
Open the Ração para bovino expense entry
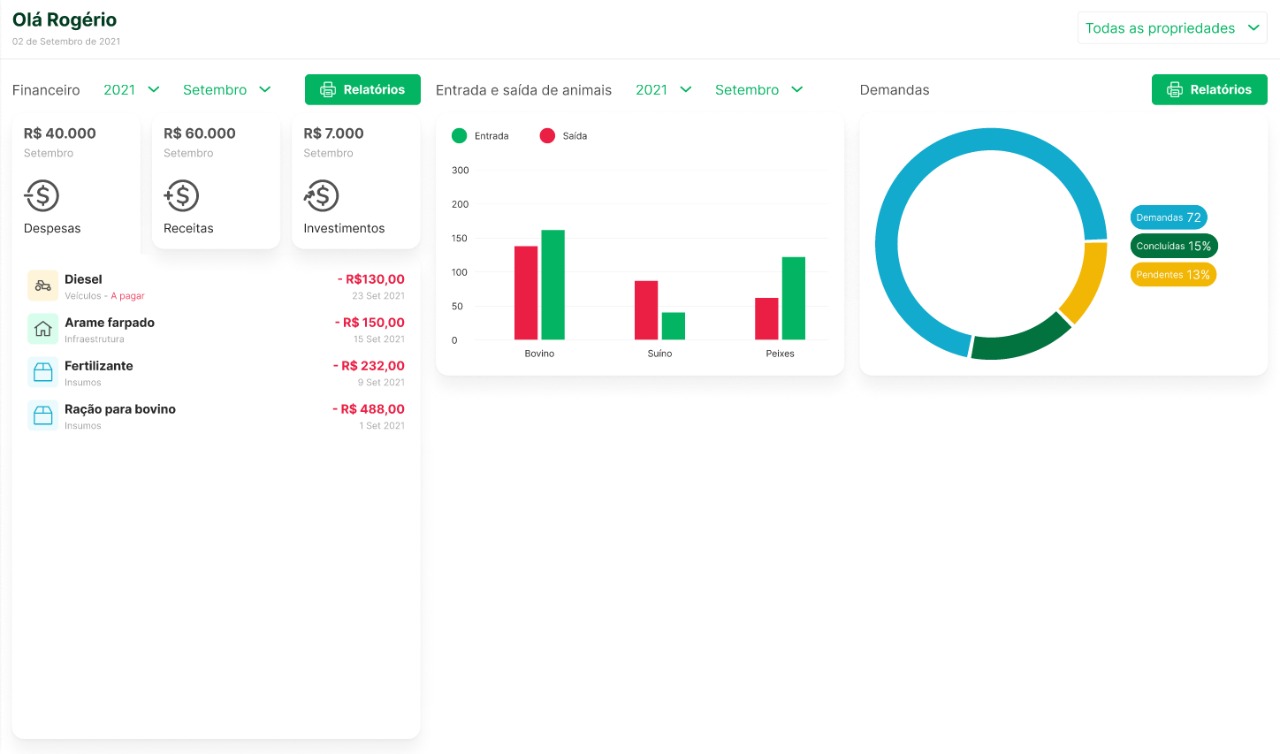pos(216,415)
